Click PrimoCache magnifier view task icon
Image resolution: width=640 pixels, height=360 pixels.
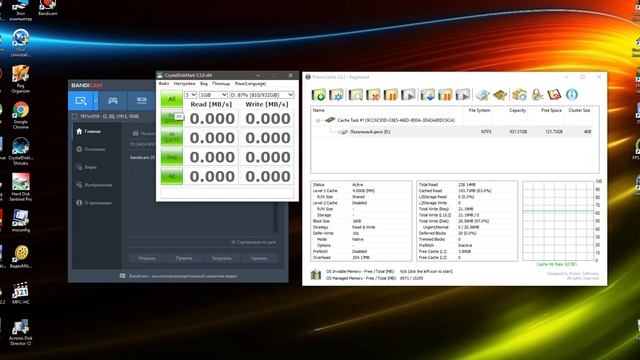point(355,95)
